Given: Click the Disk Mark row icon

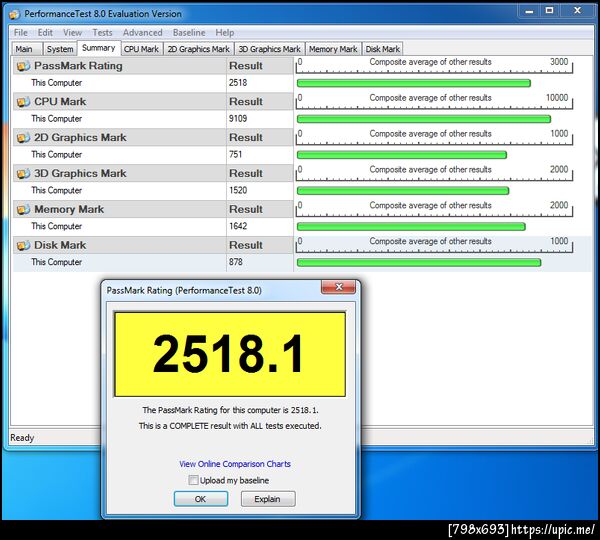Looking at the screenshot, I should coord(23,245).
